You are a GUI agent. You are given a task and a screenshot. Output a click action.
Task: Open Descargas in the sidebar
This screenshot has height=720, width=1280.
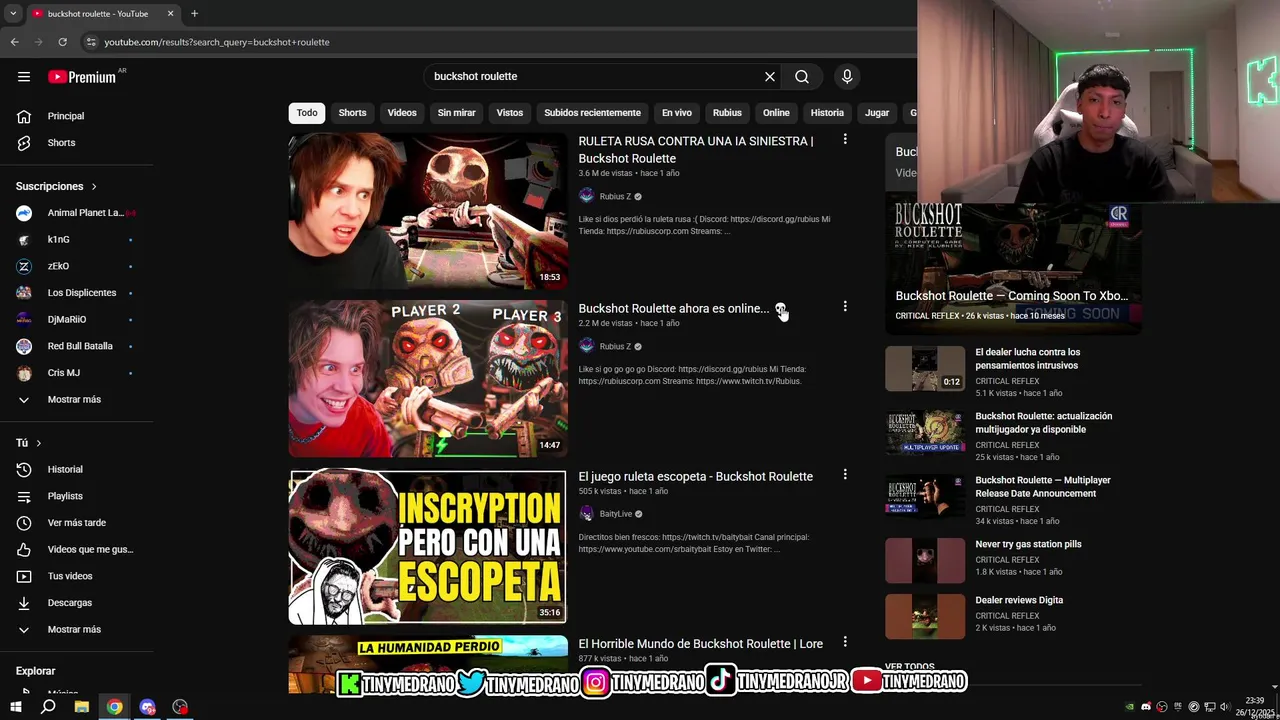(x=69, y=603)
